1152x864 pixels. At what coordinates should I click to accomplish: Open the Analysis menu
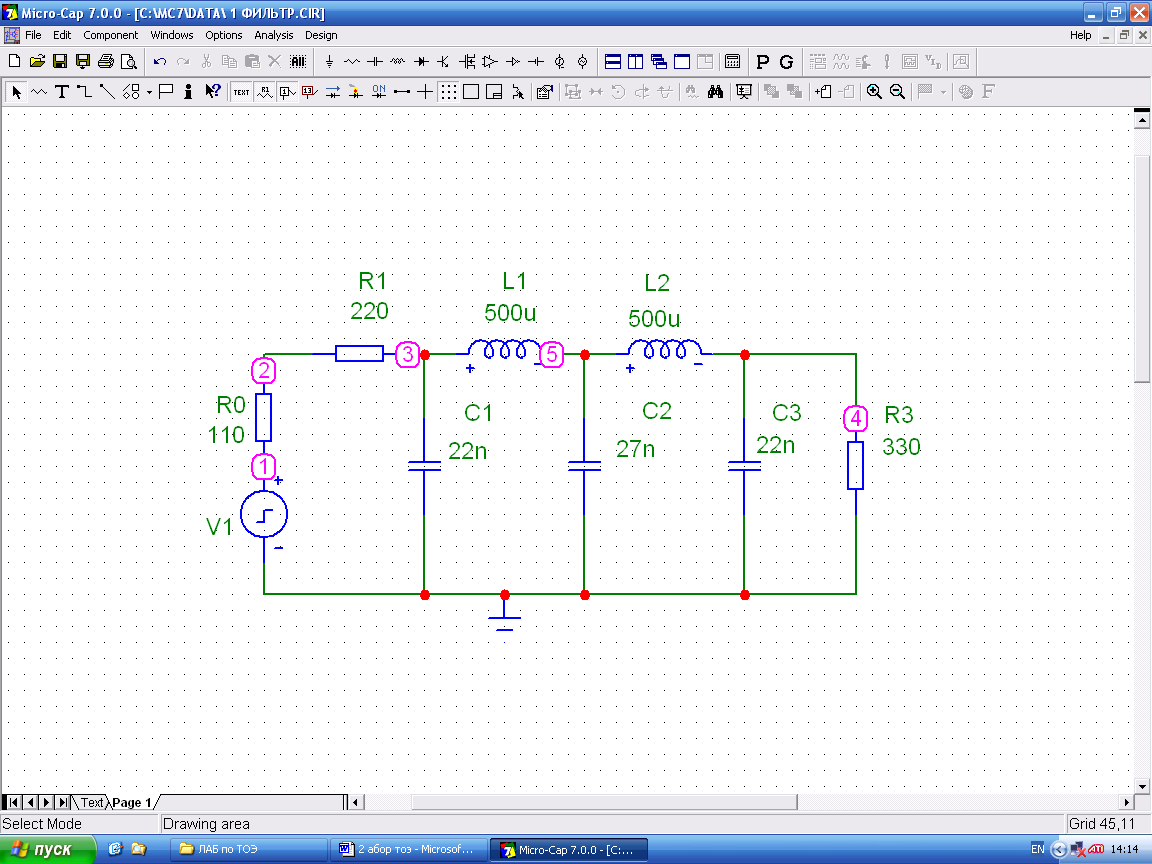click(273, 35)
